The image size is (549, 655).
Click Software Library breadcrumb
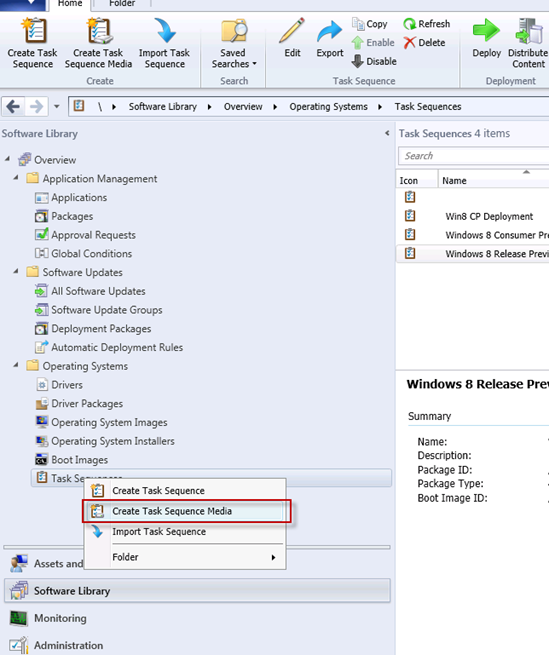point(163,107)
